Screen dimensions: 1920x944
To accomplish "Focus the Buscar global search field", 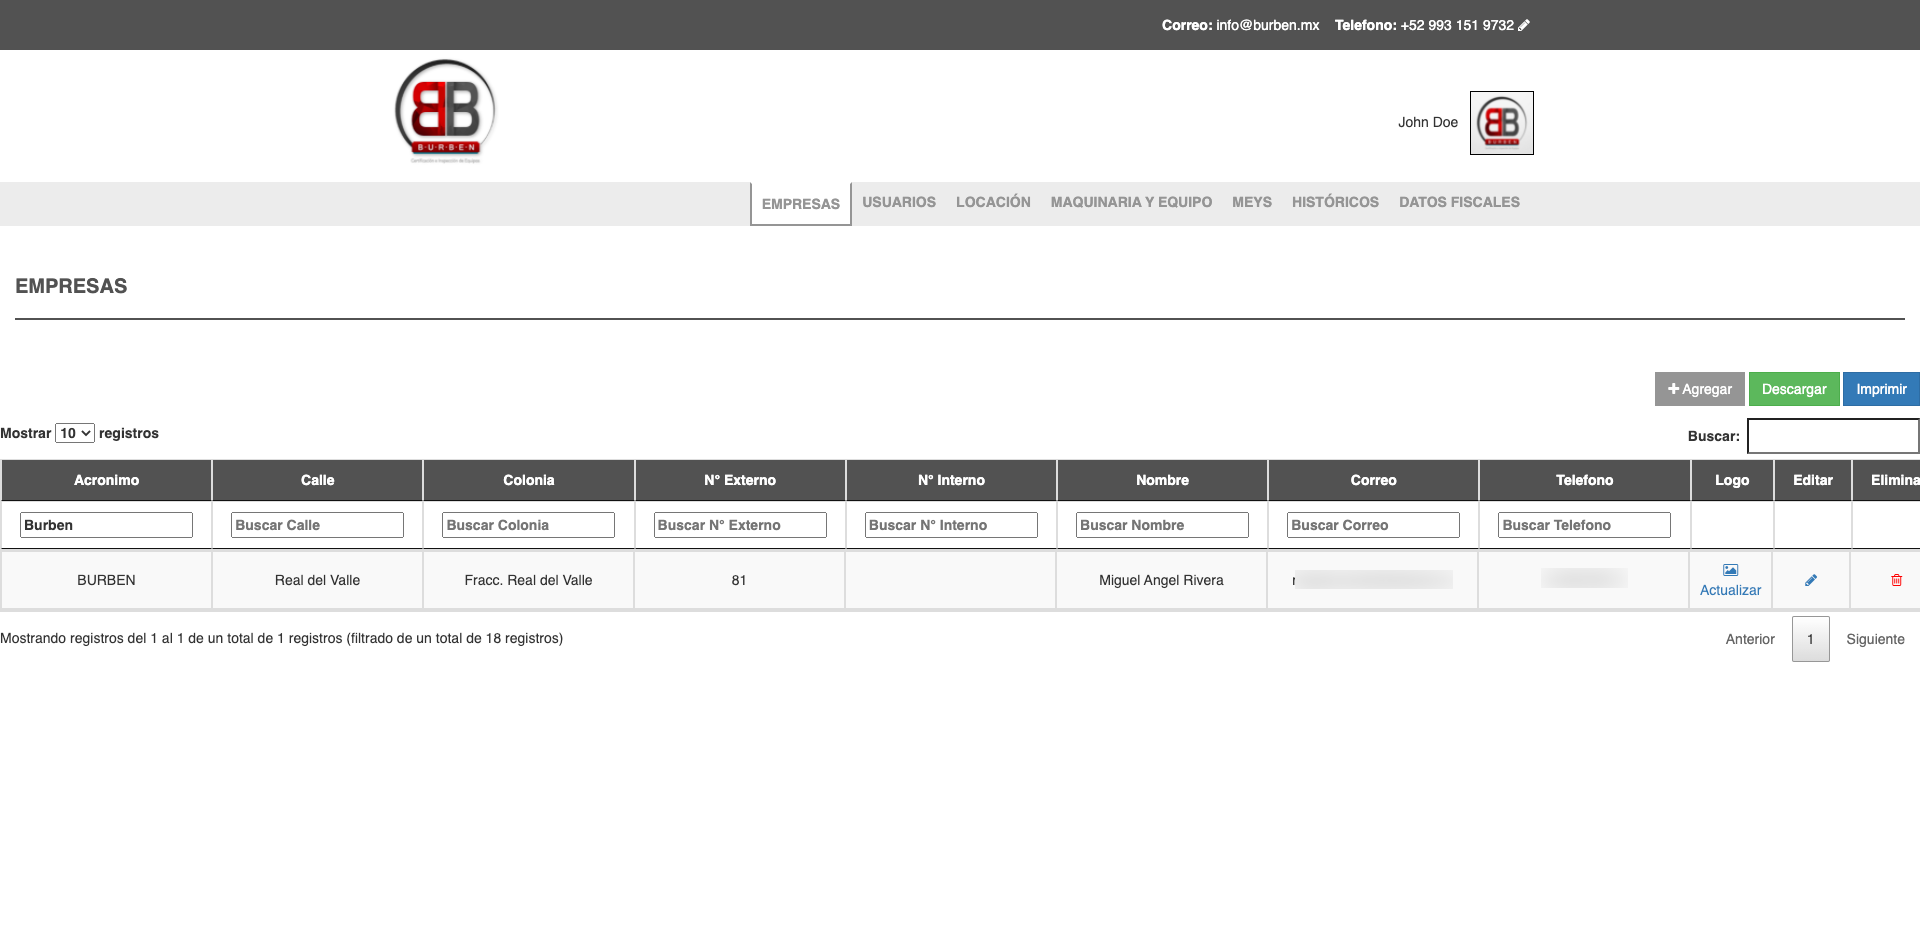I will point(1832,436).
